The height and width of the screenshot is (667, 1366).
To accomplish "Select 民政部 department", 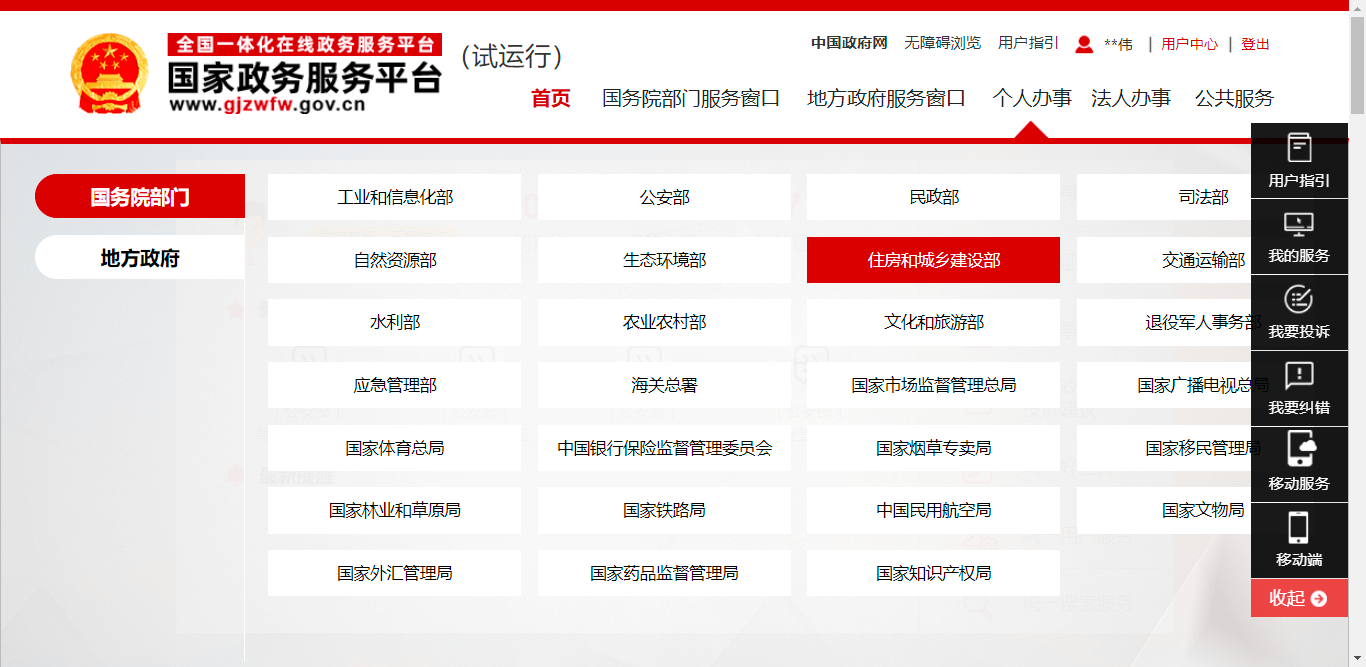I will (x=933, y=197).
